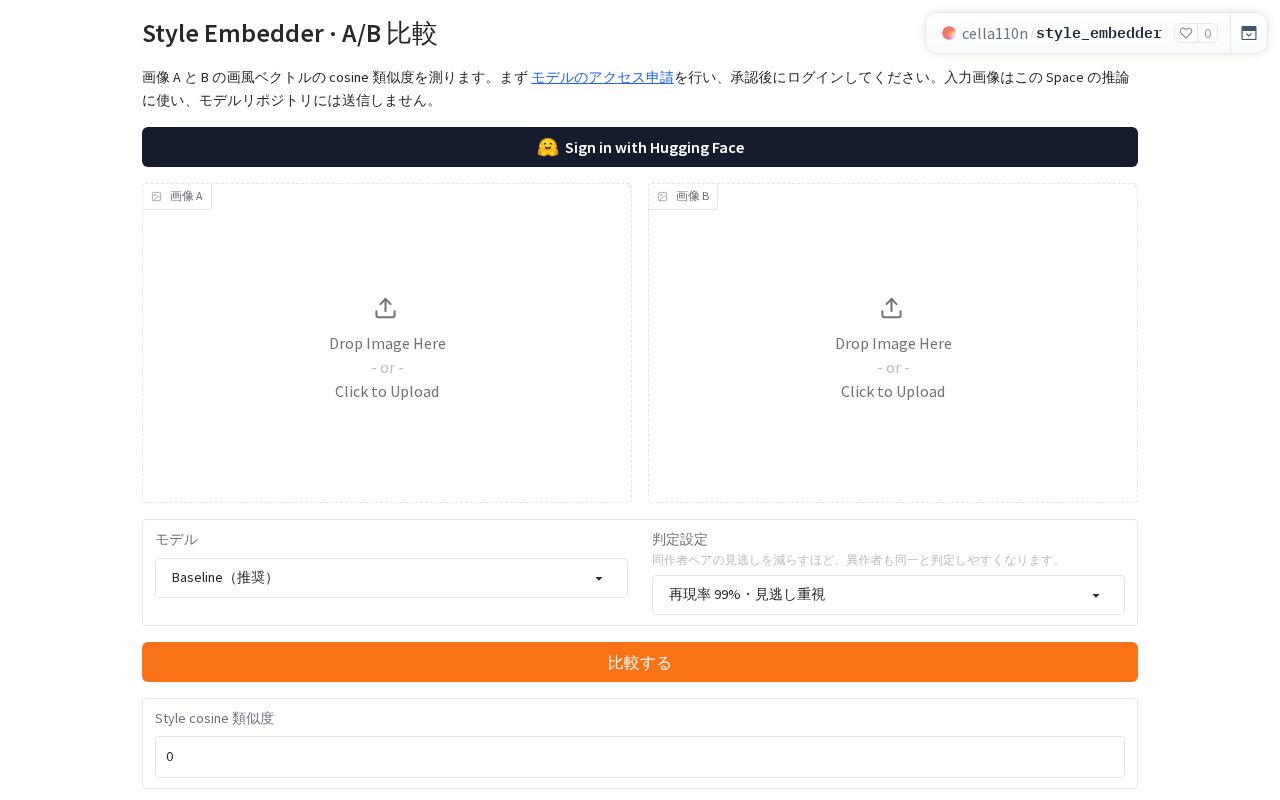Click the like count number 0
Screen dimensions: 1280x800
1207,33
